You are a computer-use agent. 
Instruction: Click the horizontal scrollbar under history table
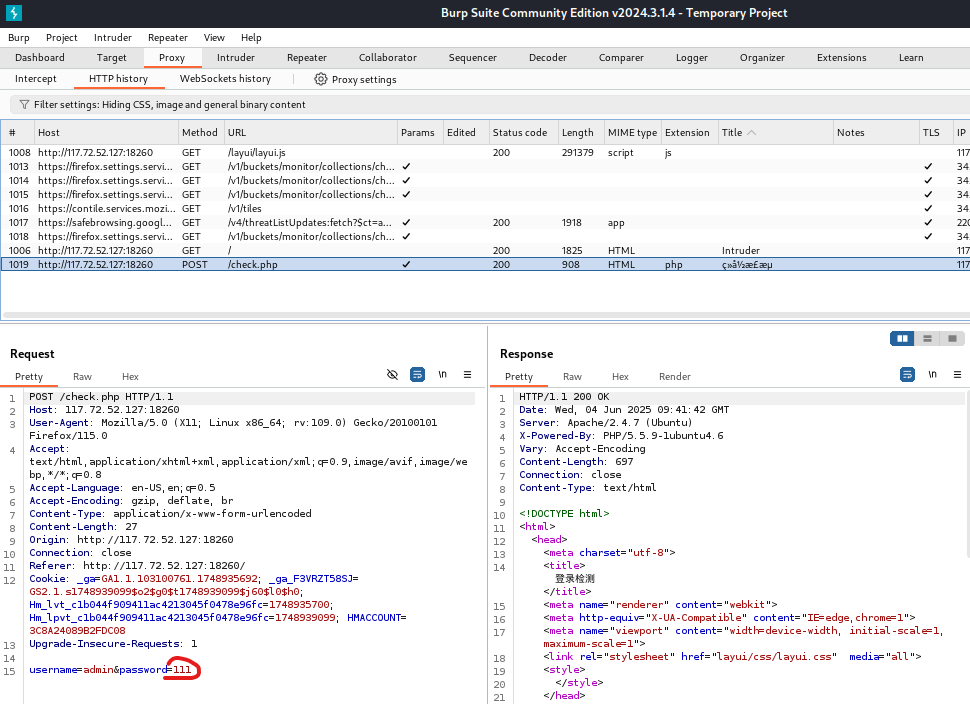click(485, 316)
